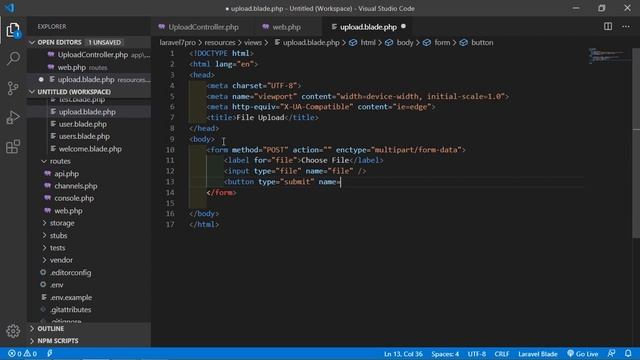Click html in the breadcrumb
The width and height of the screenshot is (640, 360).
click(367, 42)
